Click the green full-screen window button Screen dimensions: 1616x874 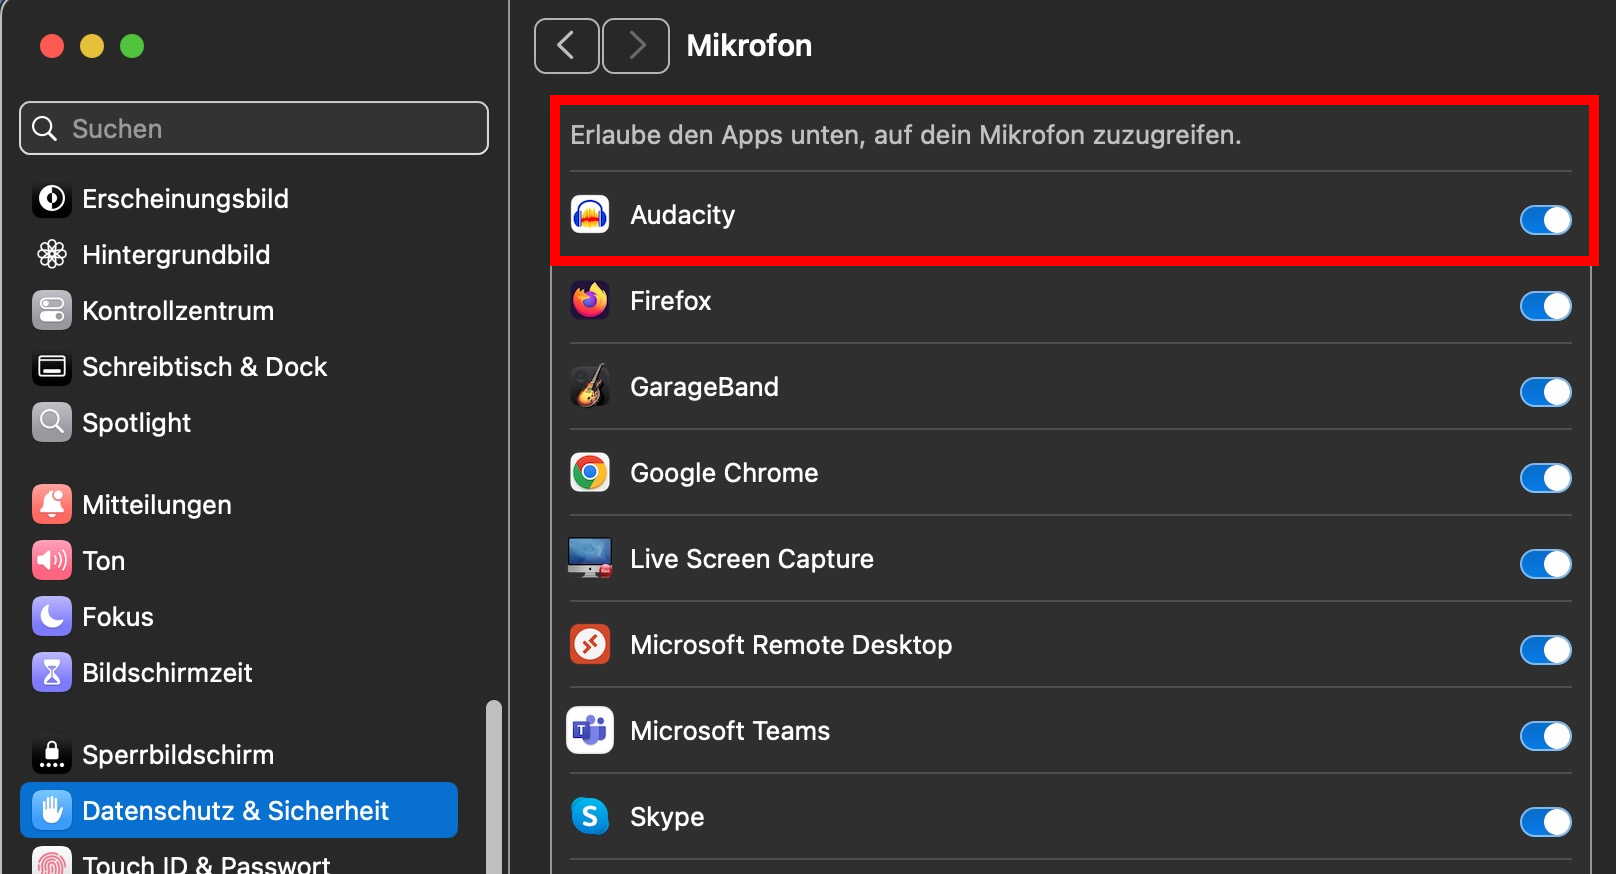[132, 46]
